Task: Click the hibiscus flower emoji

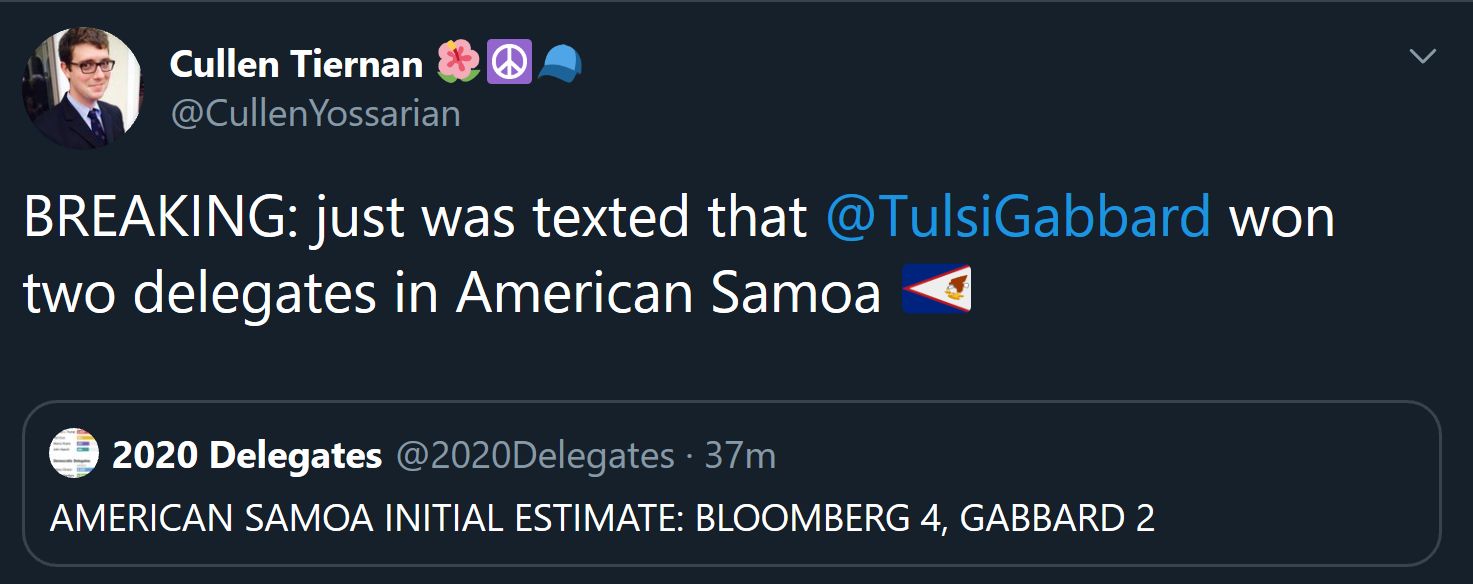Action: tap(458, 63)
